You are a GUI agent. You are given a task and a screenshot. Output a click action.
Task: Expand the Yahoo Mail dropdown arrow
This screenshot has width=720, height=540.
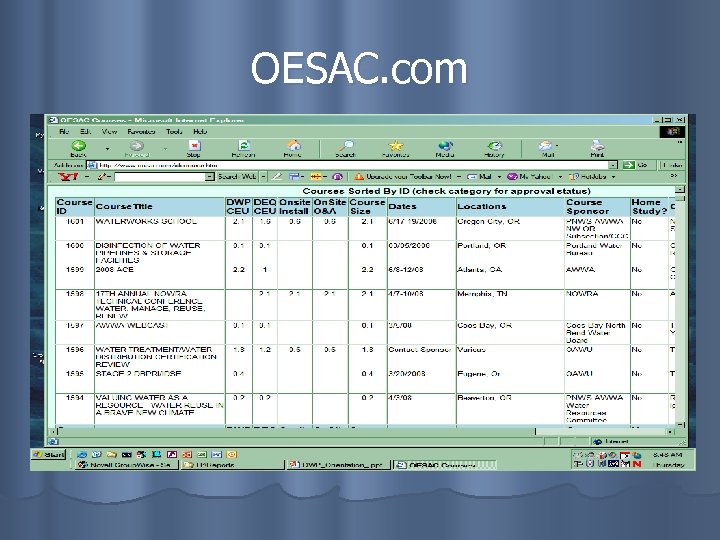coord(499,177)
